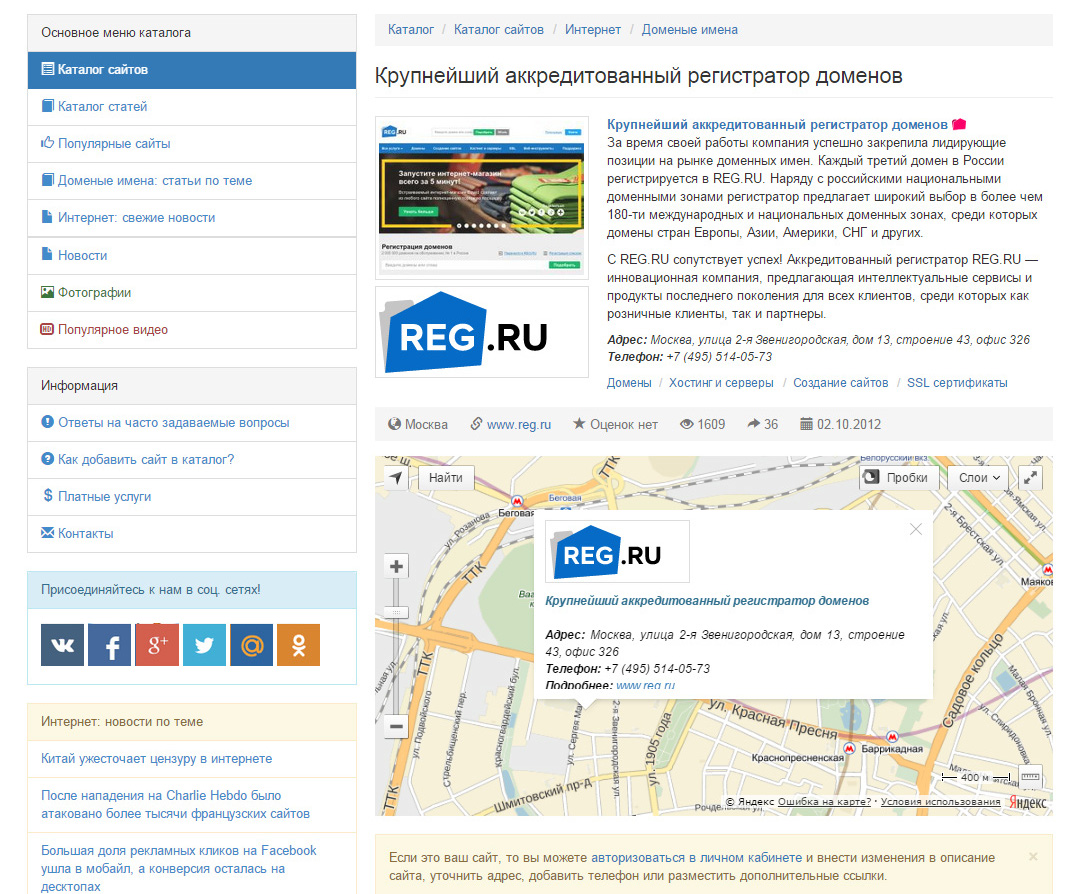1082x894 pixels.
Task: Click the map geolocation arrow icon
Action: [x=397, y=478]
